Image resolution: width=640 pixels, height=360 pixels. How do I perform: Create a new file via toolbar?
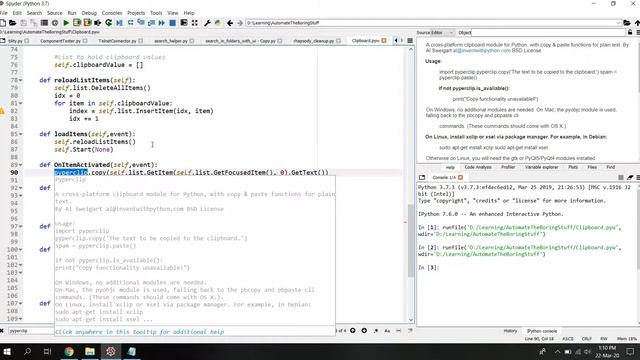(x=3, y=23)
